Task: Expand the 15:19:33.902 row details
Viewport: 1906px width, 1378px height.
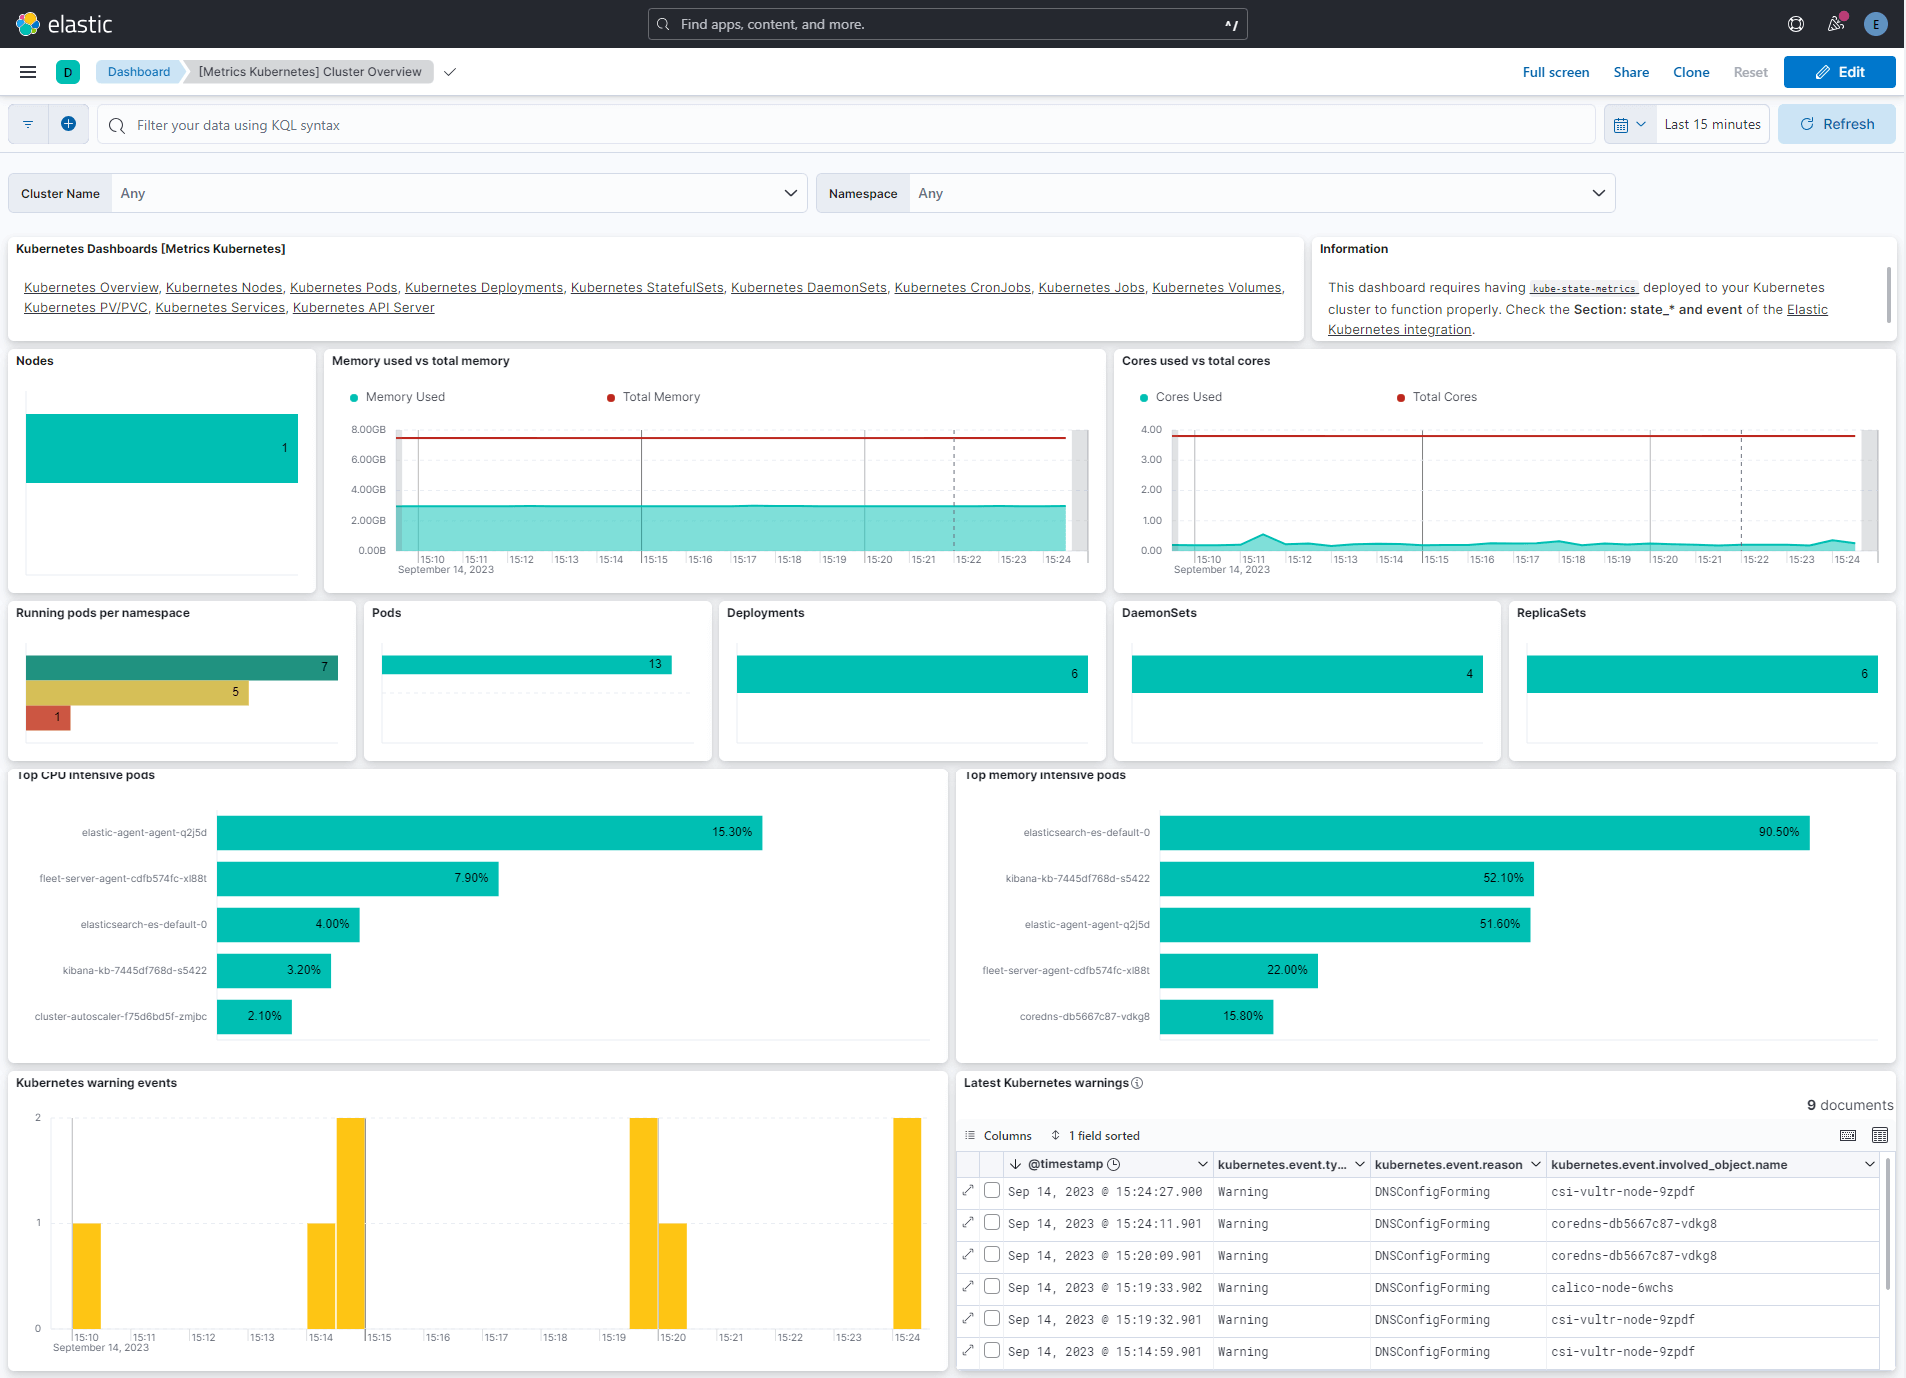Action: (968, 1287)
